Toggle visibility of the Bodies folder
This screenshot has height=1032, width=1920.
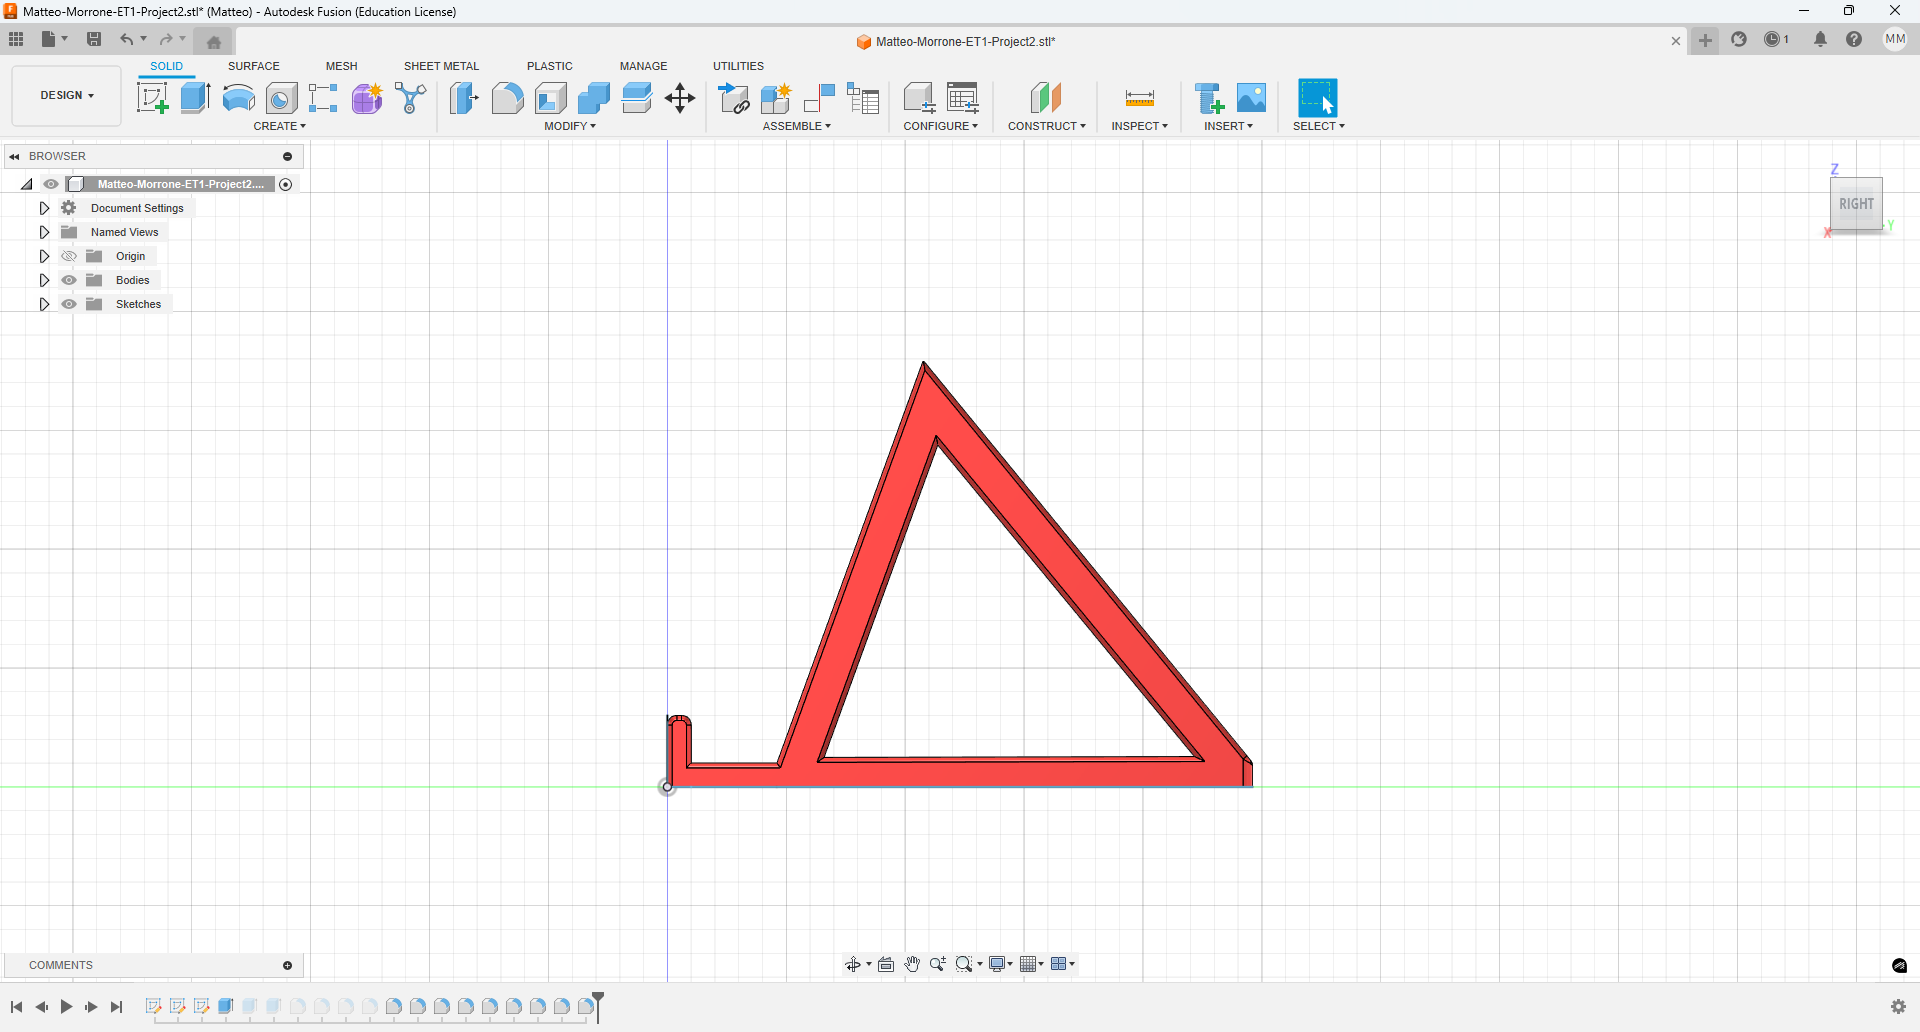tap(69, 280)
